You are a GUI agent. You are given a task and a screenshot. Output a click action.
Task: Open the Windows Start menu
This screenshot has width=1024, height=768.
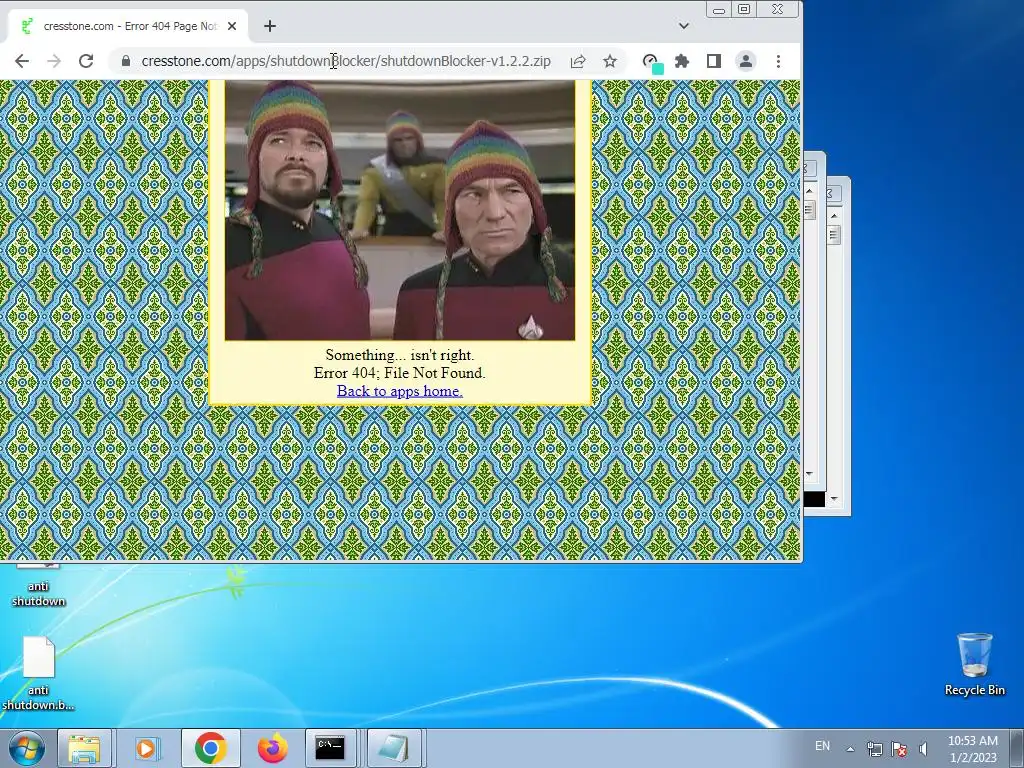[27, 748]
